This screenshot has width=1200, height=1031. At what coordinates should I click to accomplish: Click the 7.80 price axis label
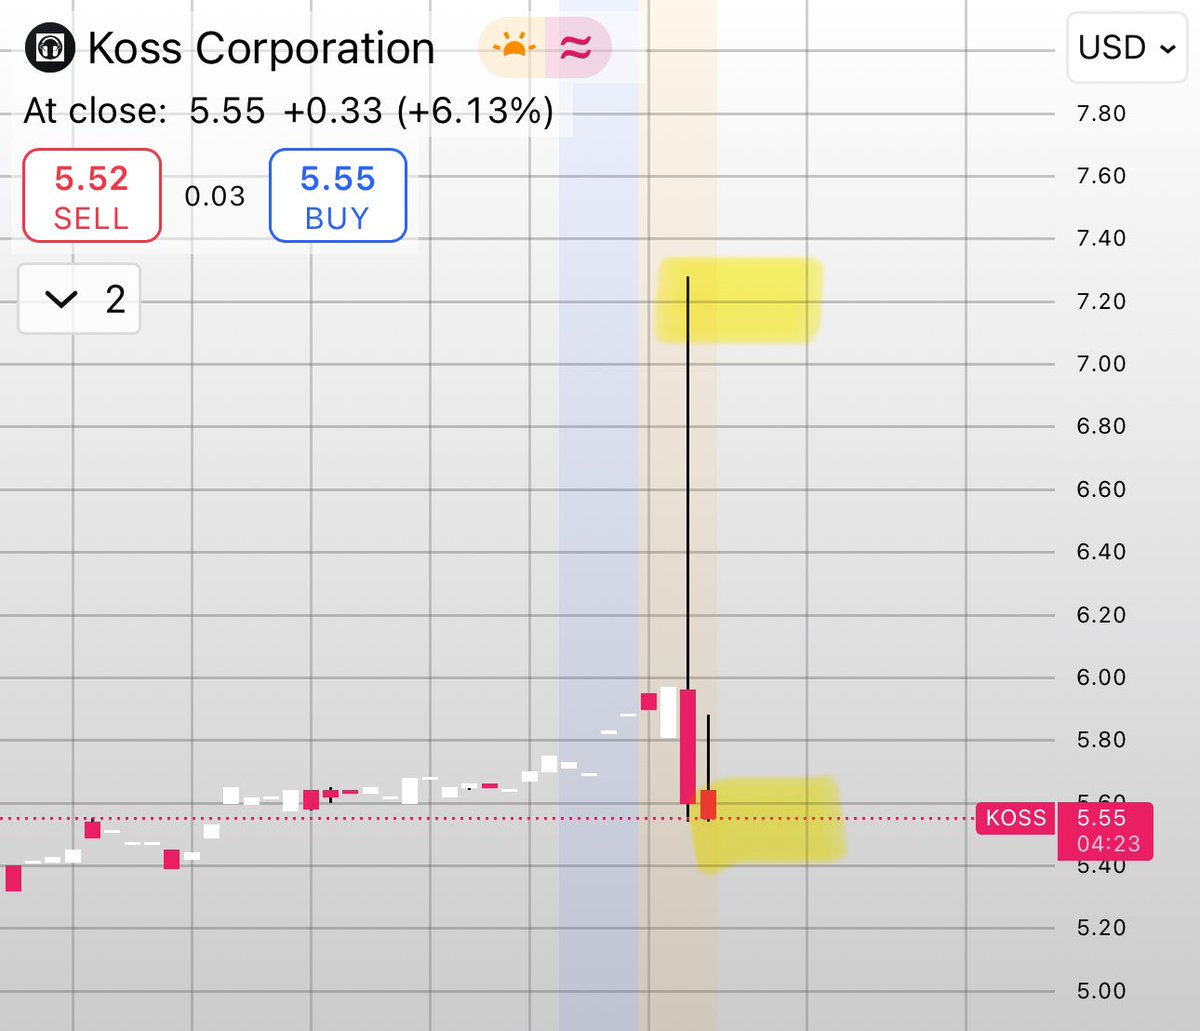(x=1101, y=113)
